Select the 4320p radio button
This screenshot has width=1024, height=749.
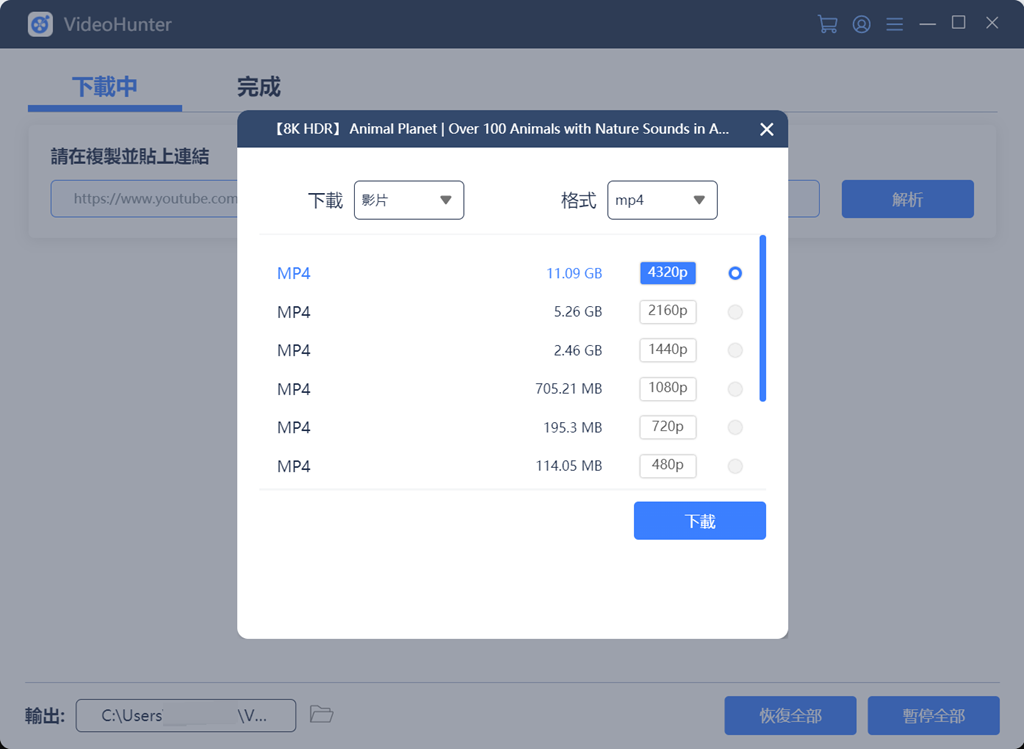[x=735, y=273]
